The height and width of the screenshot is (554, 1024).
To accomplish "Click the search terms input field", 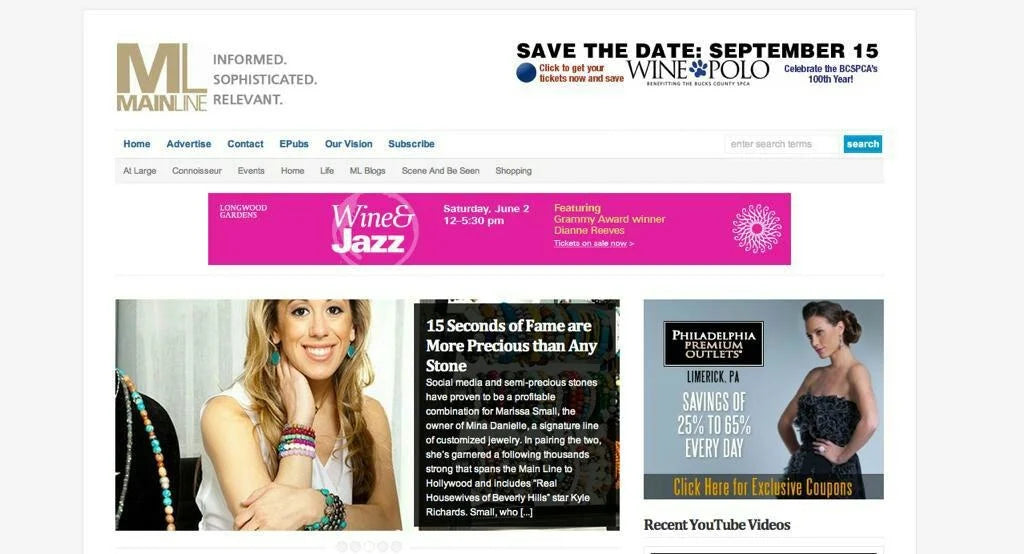I will tap(782, 144).
